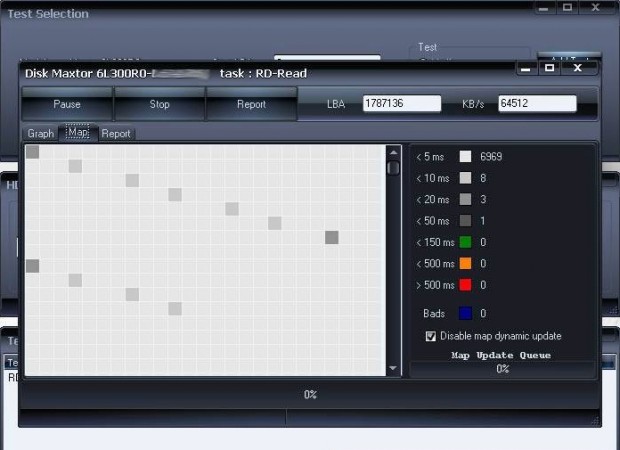Click the red >500 ms color swatch
The height and width of the screenshot is (450, 620).
point(465,285)
